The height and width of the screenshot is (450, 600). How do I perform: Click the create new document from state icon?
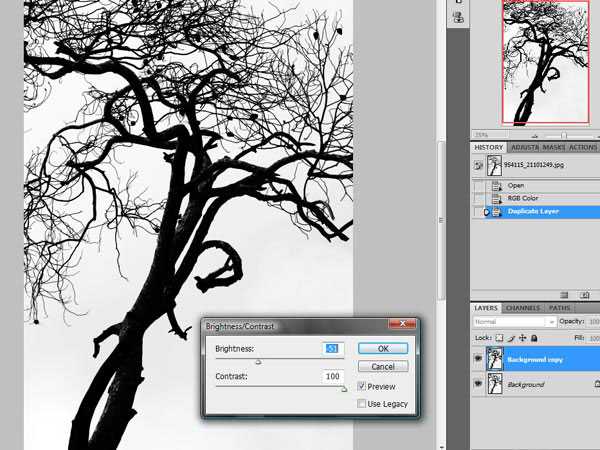click(x=564, y=295)
